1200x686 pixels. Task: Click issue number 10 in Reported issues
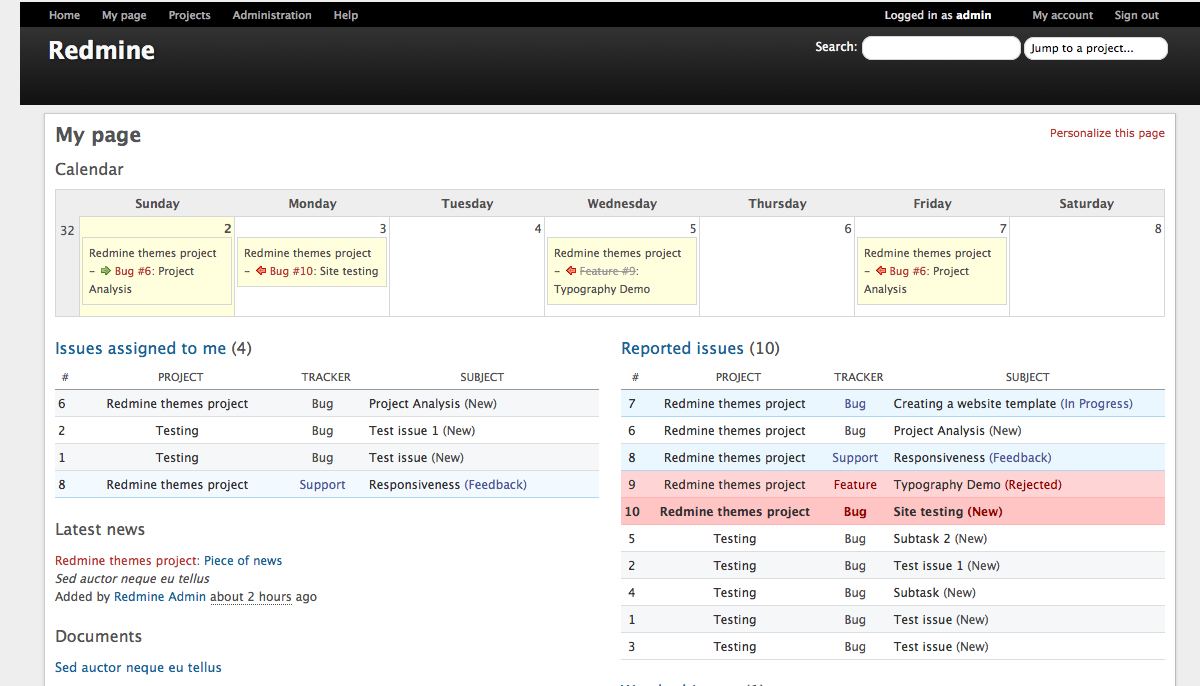(x=632, y=512)
